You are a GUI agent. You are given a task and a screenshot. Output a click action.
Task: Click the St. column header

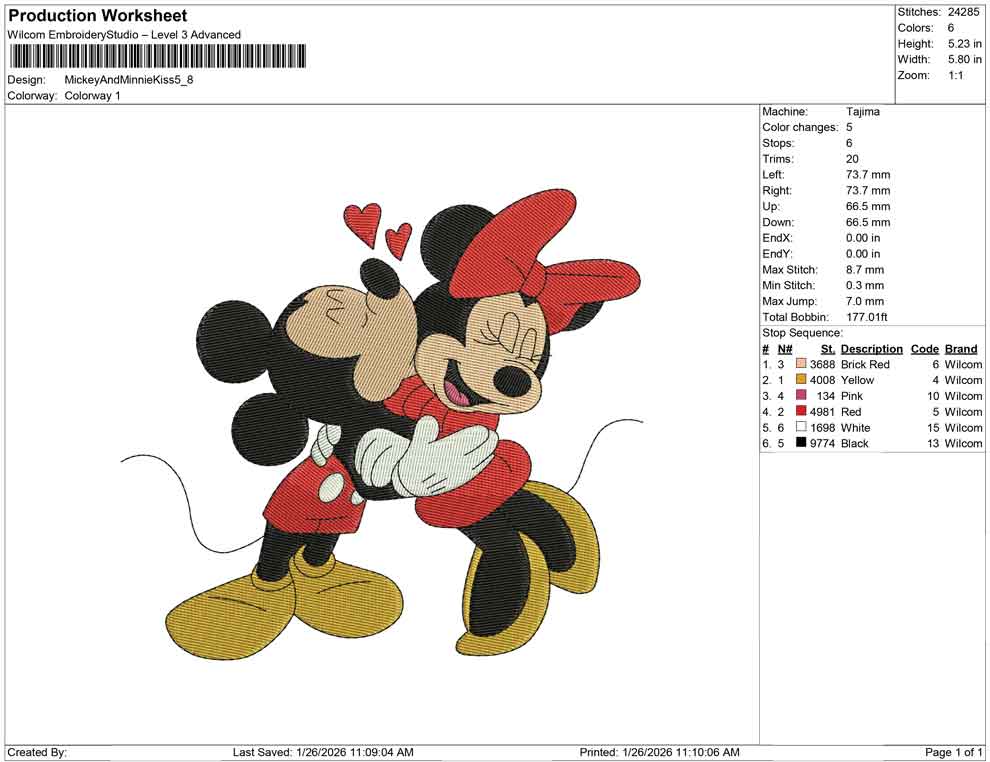(x=827, y=348)
